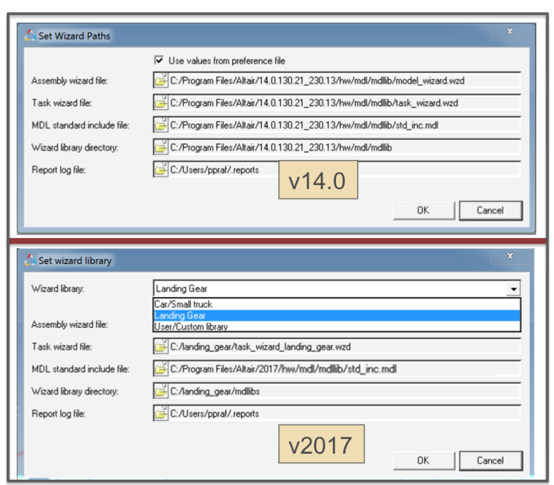Browse Report log file in Set wizard library dialog
The width and height of the screenshot is (554, 485).
click(x=161, y=413)
